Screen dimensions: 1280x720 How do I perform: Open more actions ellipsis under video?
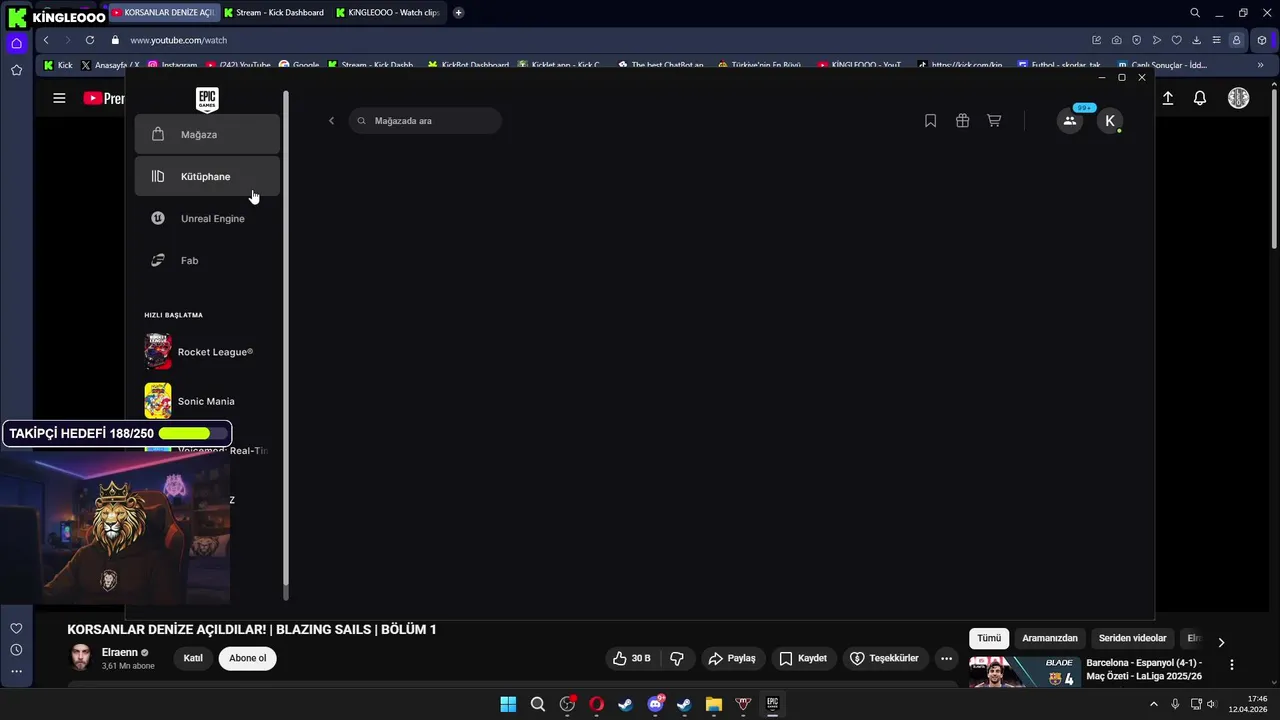(946, 658)
